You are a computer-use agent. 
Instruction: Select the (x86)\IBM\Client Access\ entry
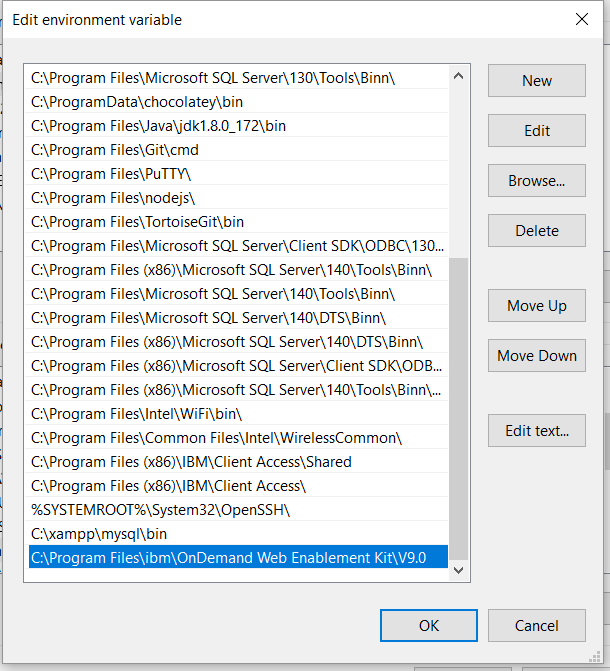tap(238, 485)
